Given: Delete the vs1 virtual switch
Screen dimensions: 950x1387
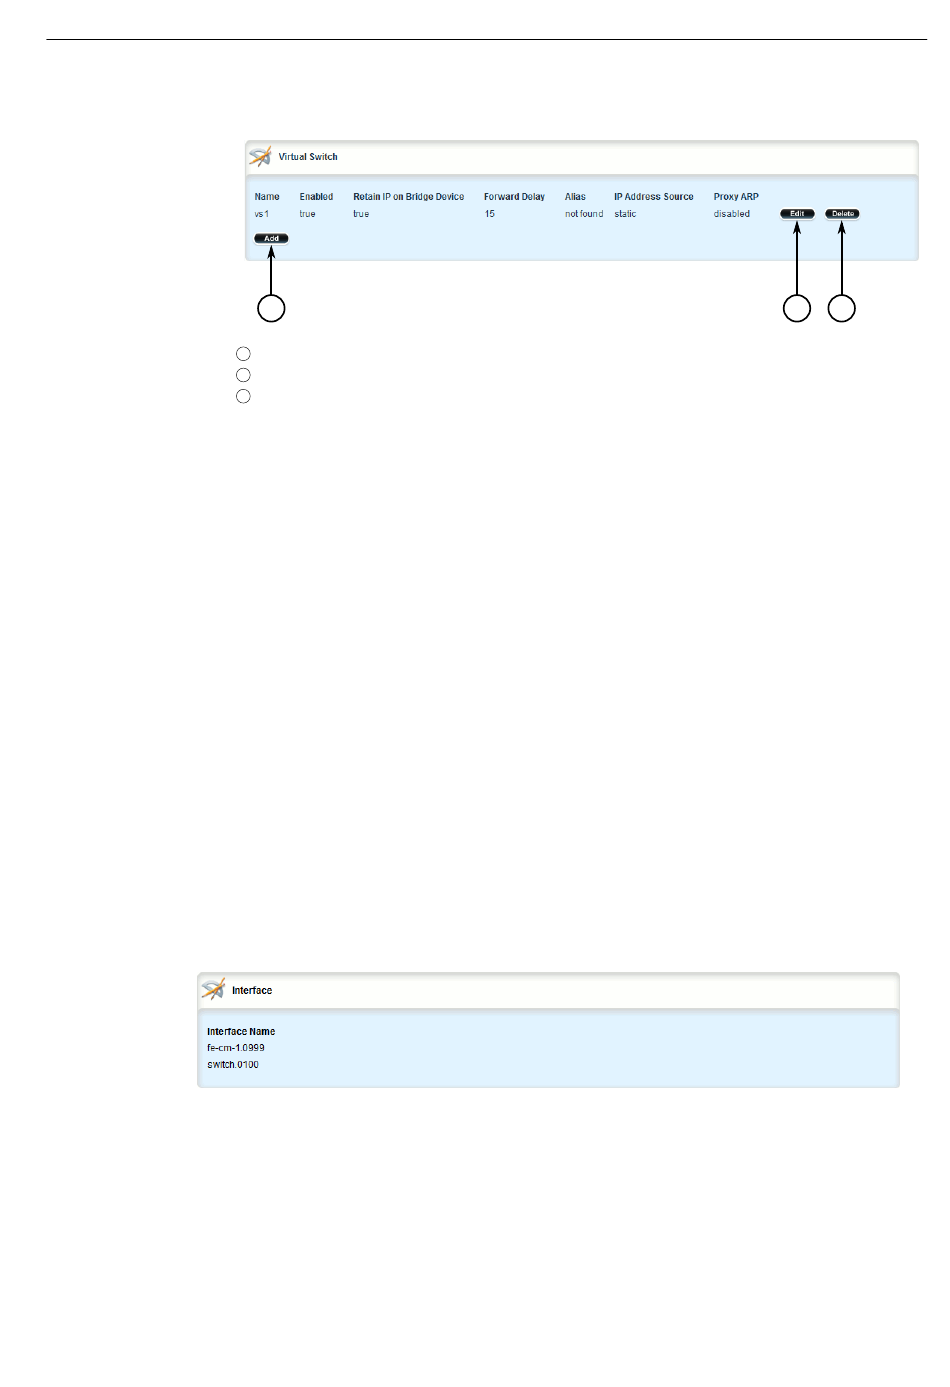Looking at the screenshot, I should [842, 214].
